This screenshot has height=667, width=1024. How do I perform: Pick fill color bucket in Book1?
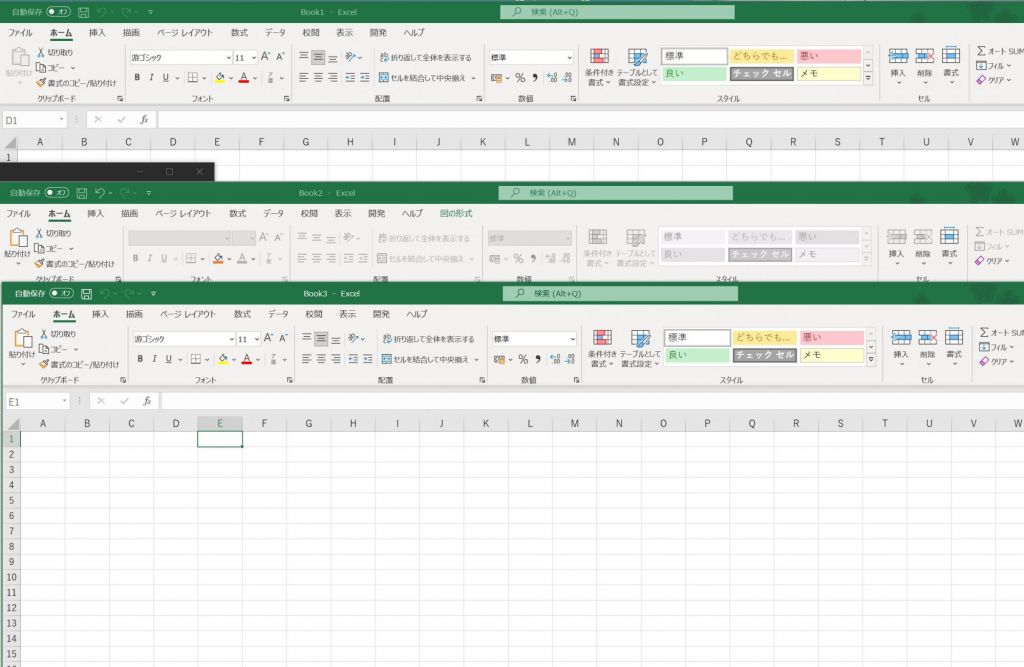(220, 77)
